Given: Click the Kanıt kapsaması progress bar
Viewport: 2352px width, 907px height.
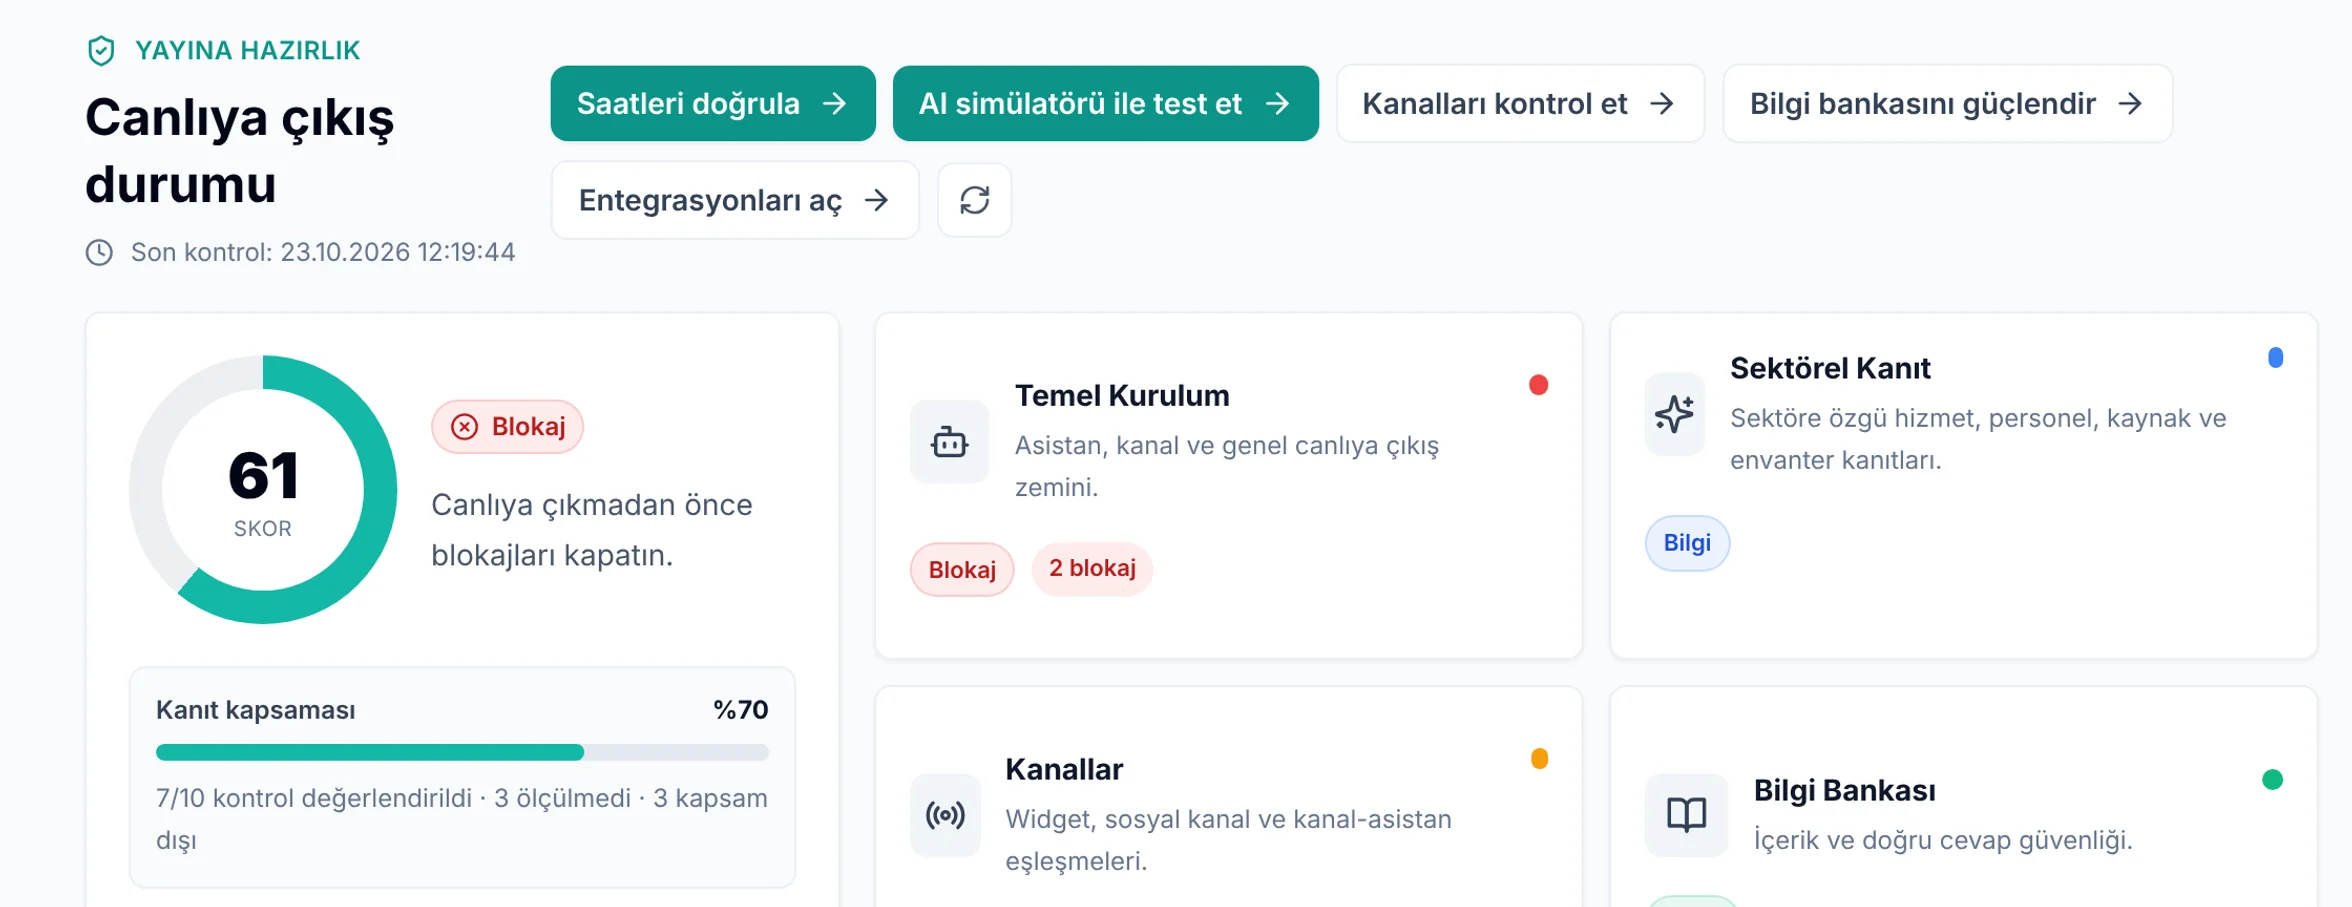Looking at the screenshot, I should point(462,752).
